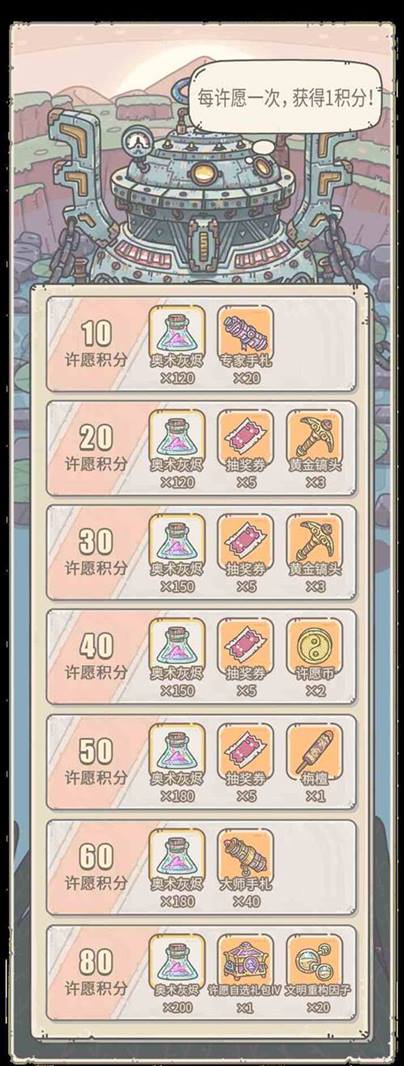Tap the 抽奖券 ticket in the 40-point row
Image resolution: width=404 pixels, height=1066 pixels.
coord(246,647)
